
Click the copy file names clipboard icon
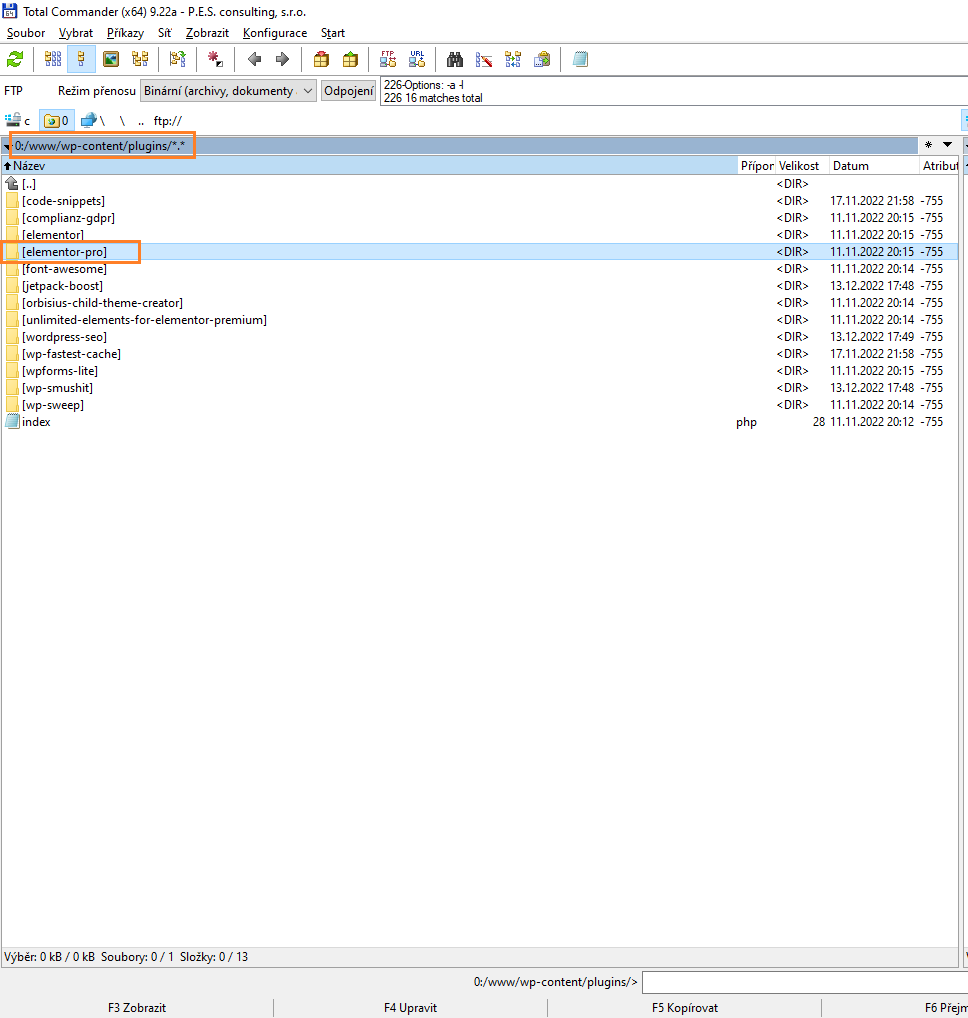[x=542, y=60]
